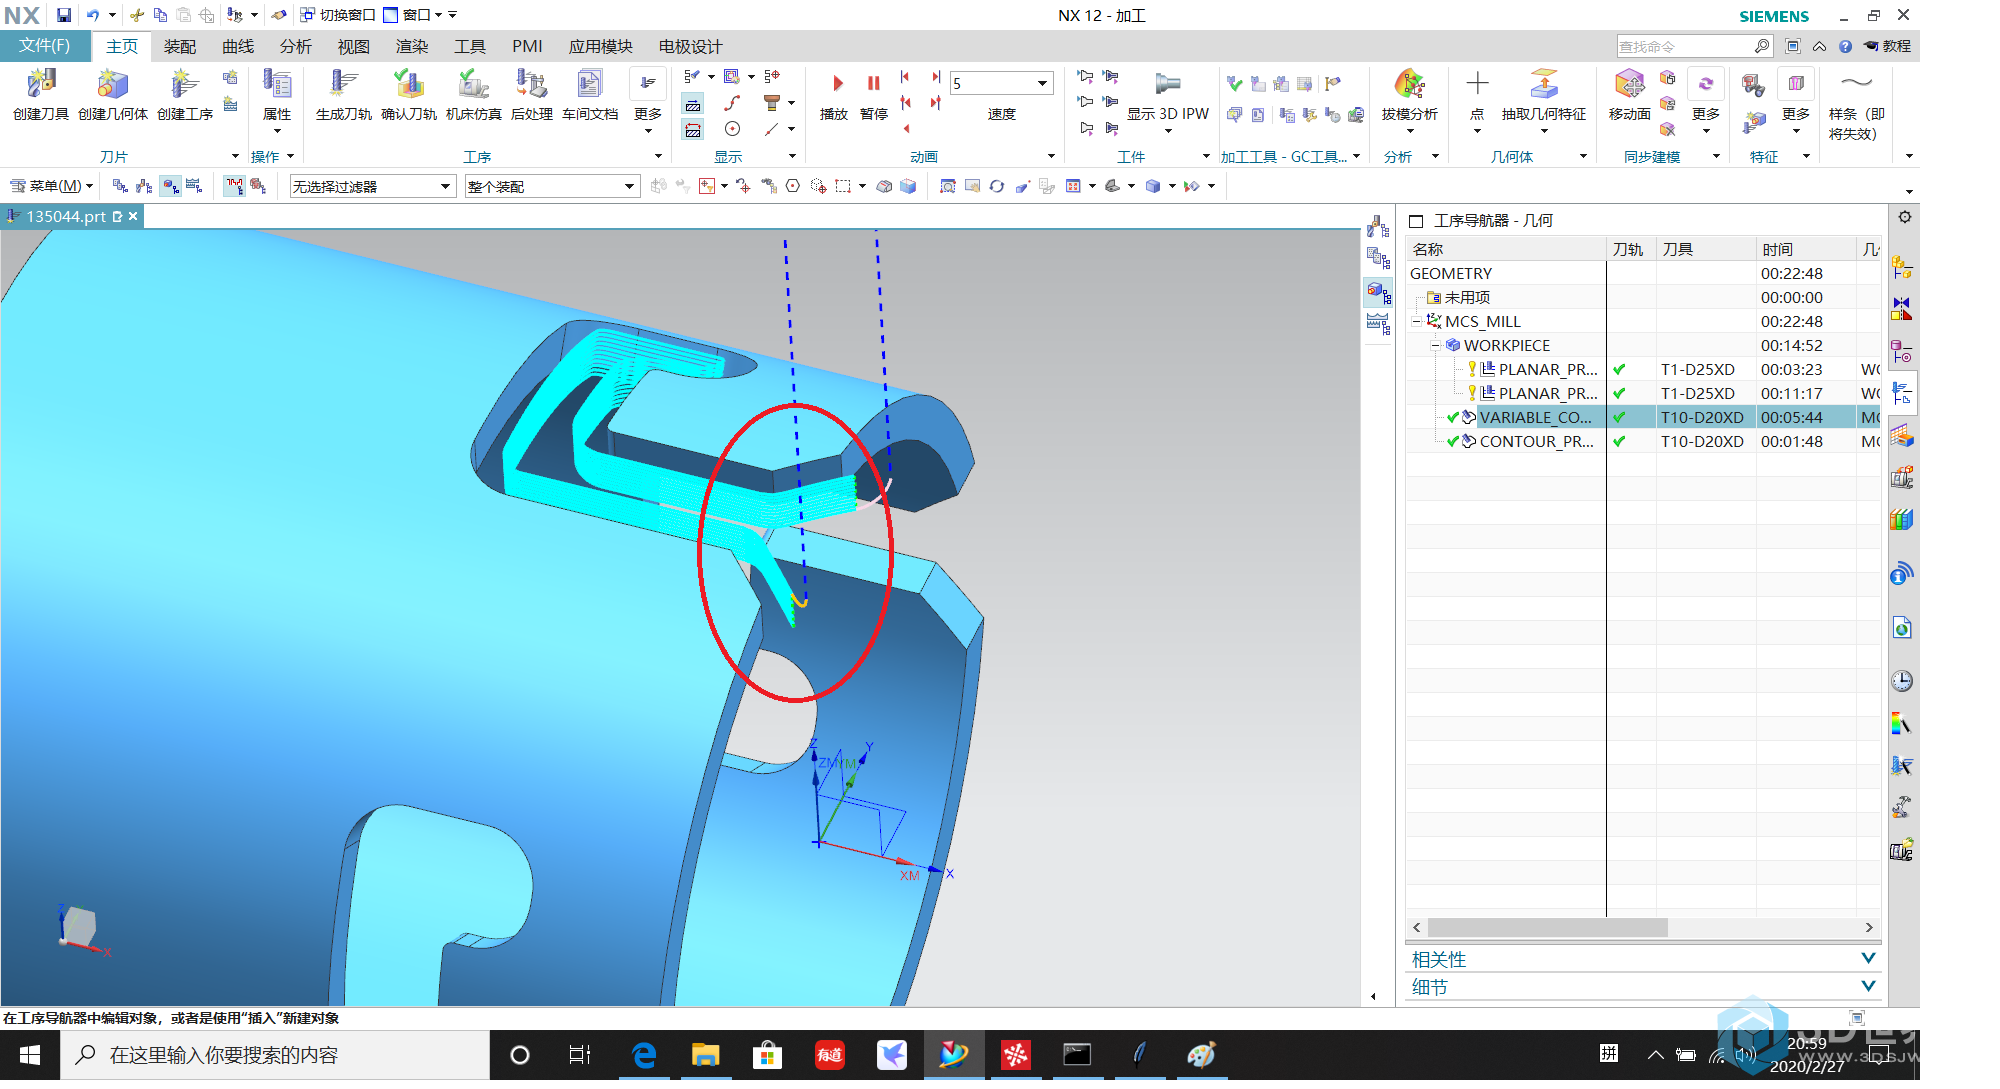Switch to the Curve (曲线) tab
2000x1089 pixels.
pos(238,46)
